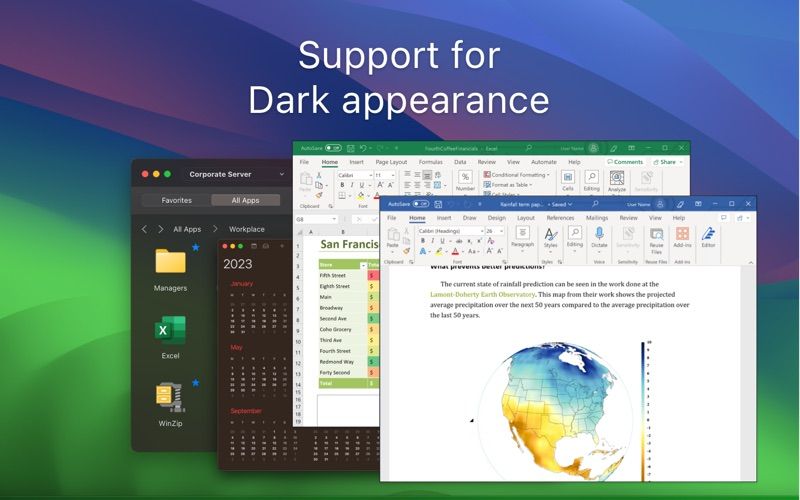Click Undo in Excel title bar
The width and height of the screenshot is (800, 500).
pyautogui.click(x=363, y=148)
